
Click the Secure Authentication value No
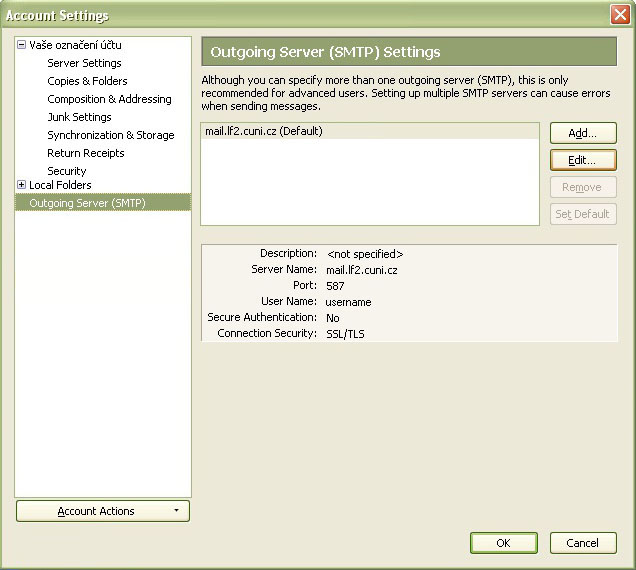(x=333, y=318)
